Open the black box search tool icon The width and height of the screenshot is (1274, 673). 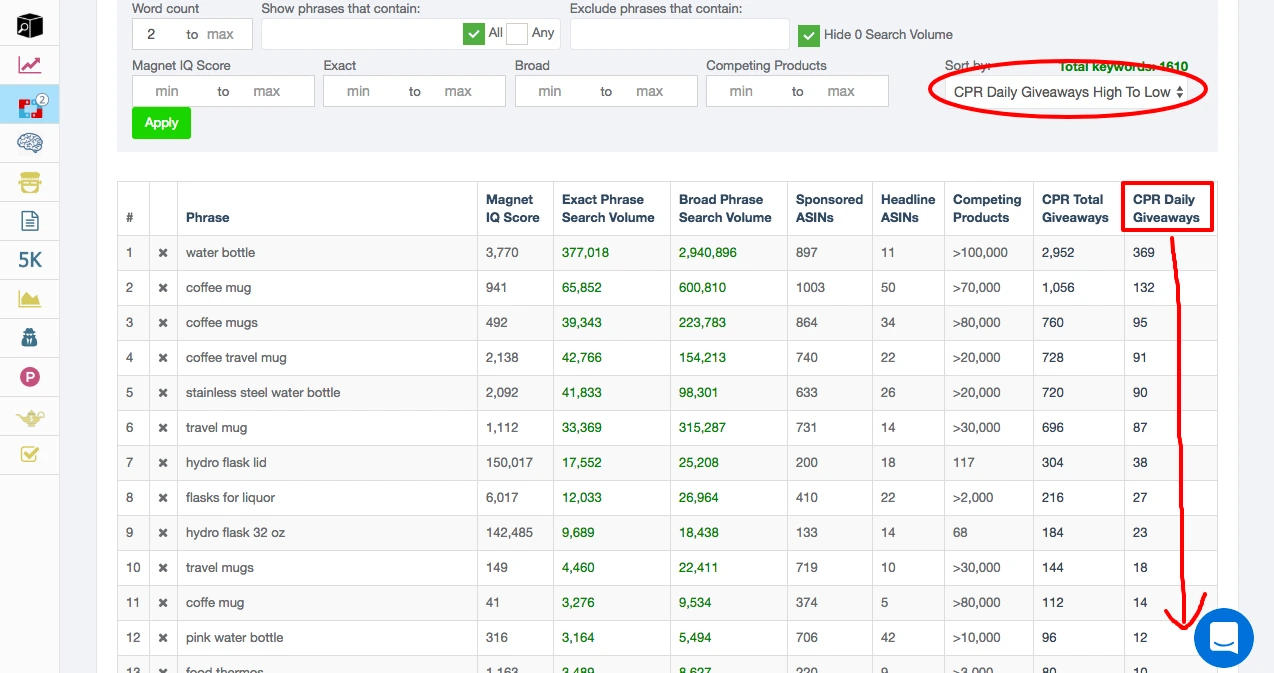tap(30, 25)
